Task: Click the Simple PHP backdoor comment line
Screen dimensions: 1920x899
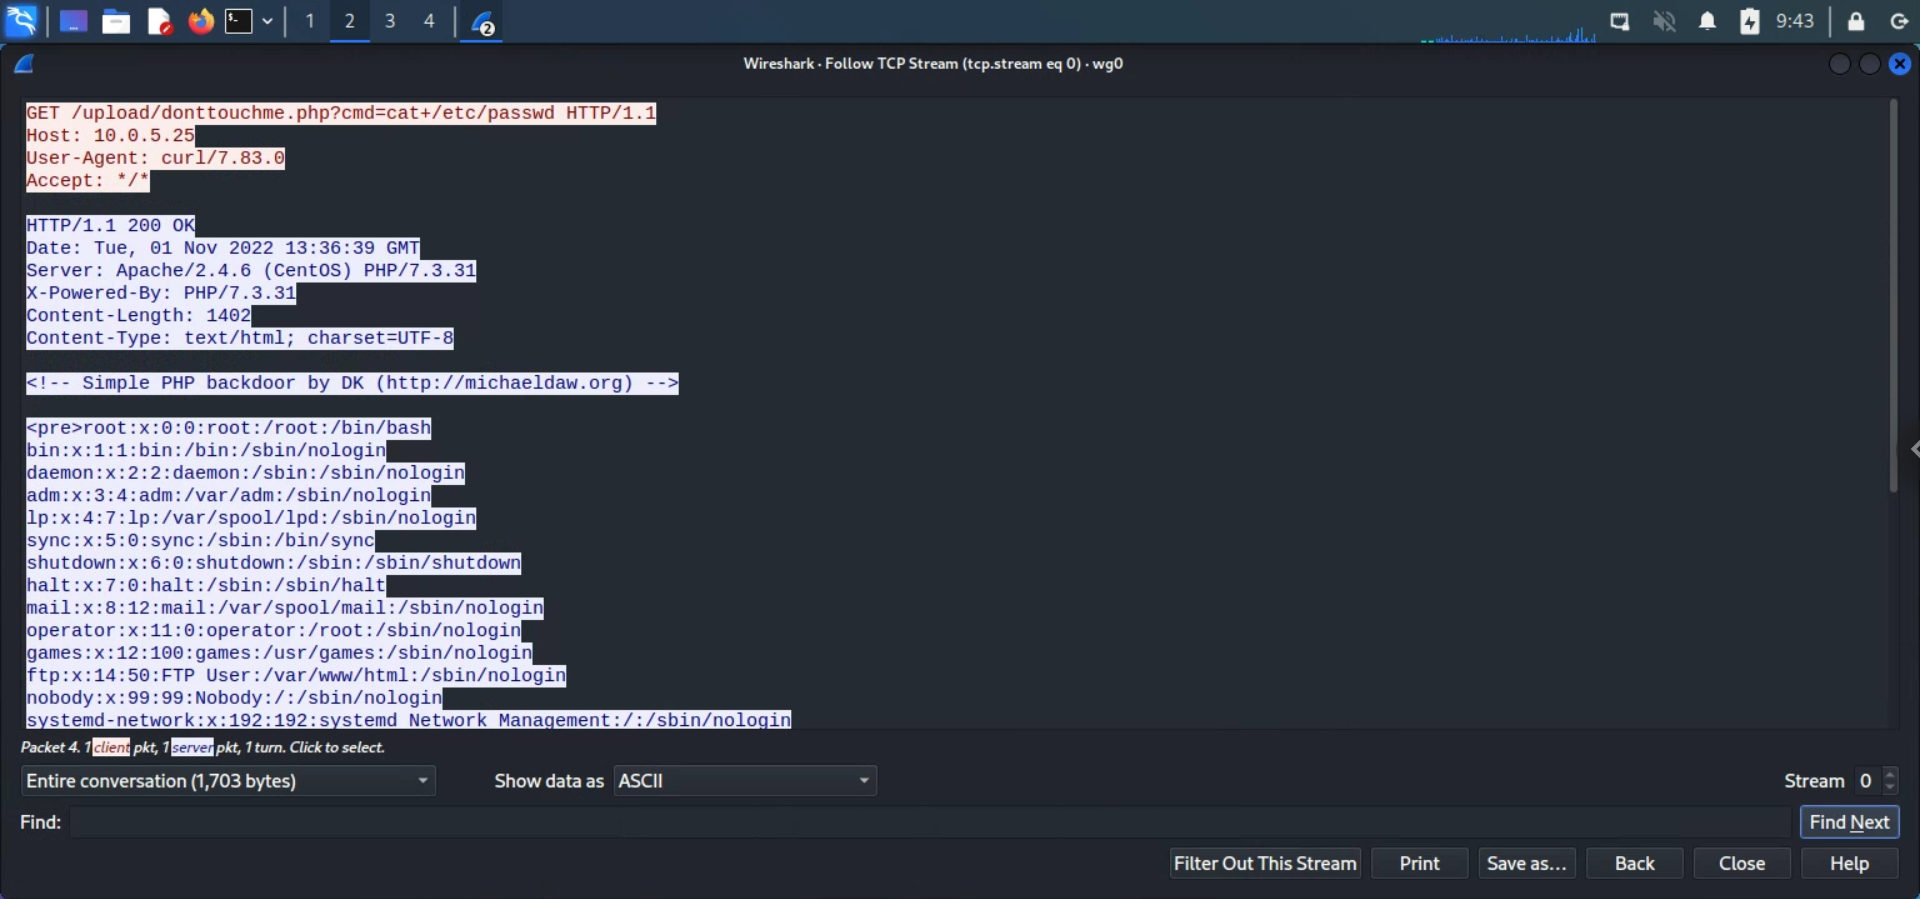Action: point(352,383)
